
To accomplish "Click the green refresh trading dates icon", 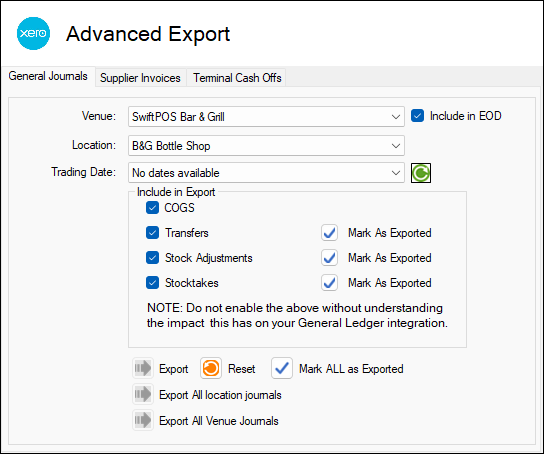I will (421, 173).
